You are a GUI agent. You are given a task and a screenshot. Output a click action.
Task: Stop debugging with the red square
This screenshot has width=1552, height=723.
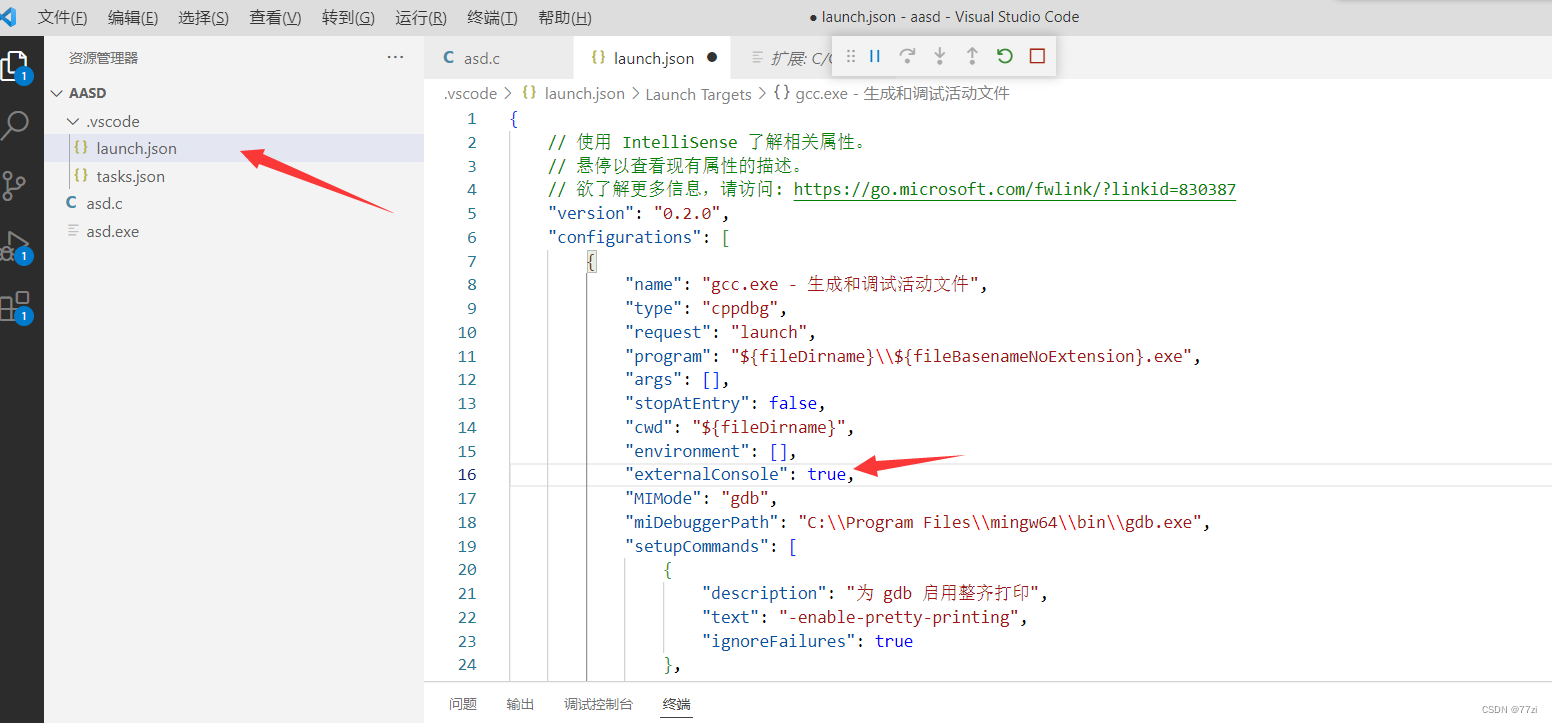[1037, 57]
